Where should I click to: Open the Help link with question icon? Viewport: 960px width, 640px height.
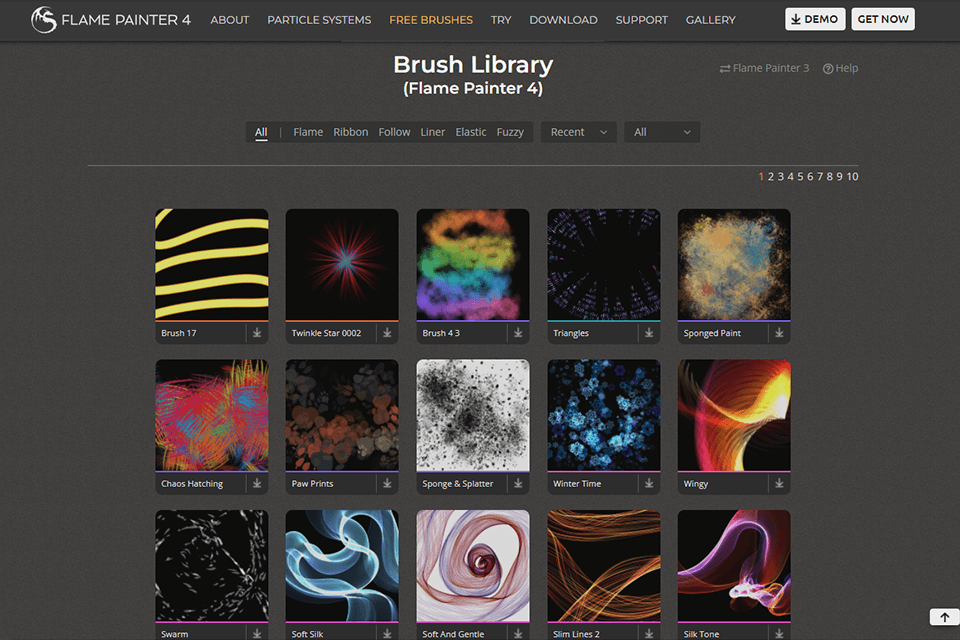click(x=840, y=68)
